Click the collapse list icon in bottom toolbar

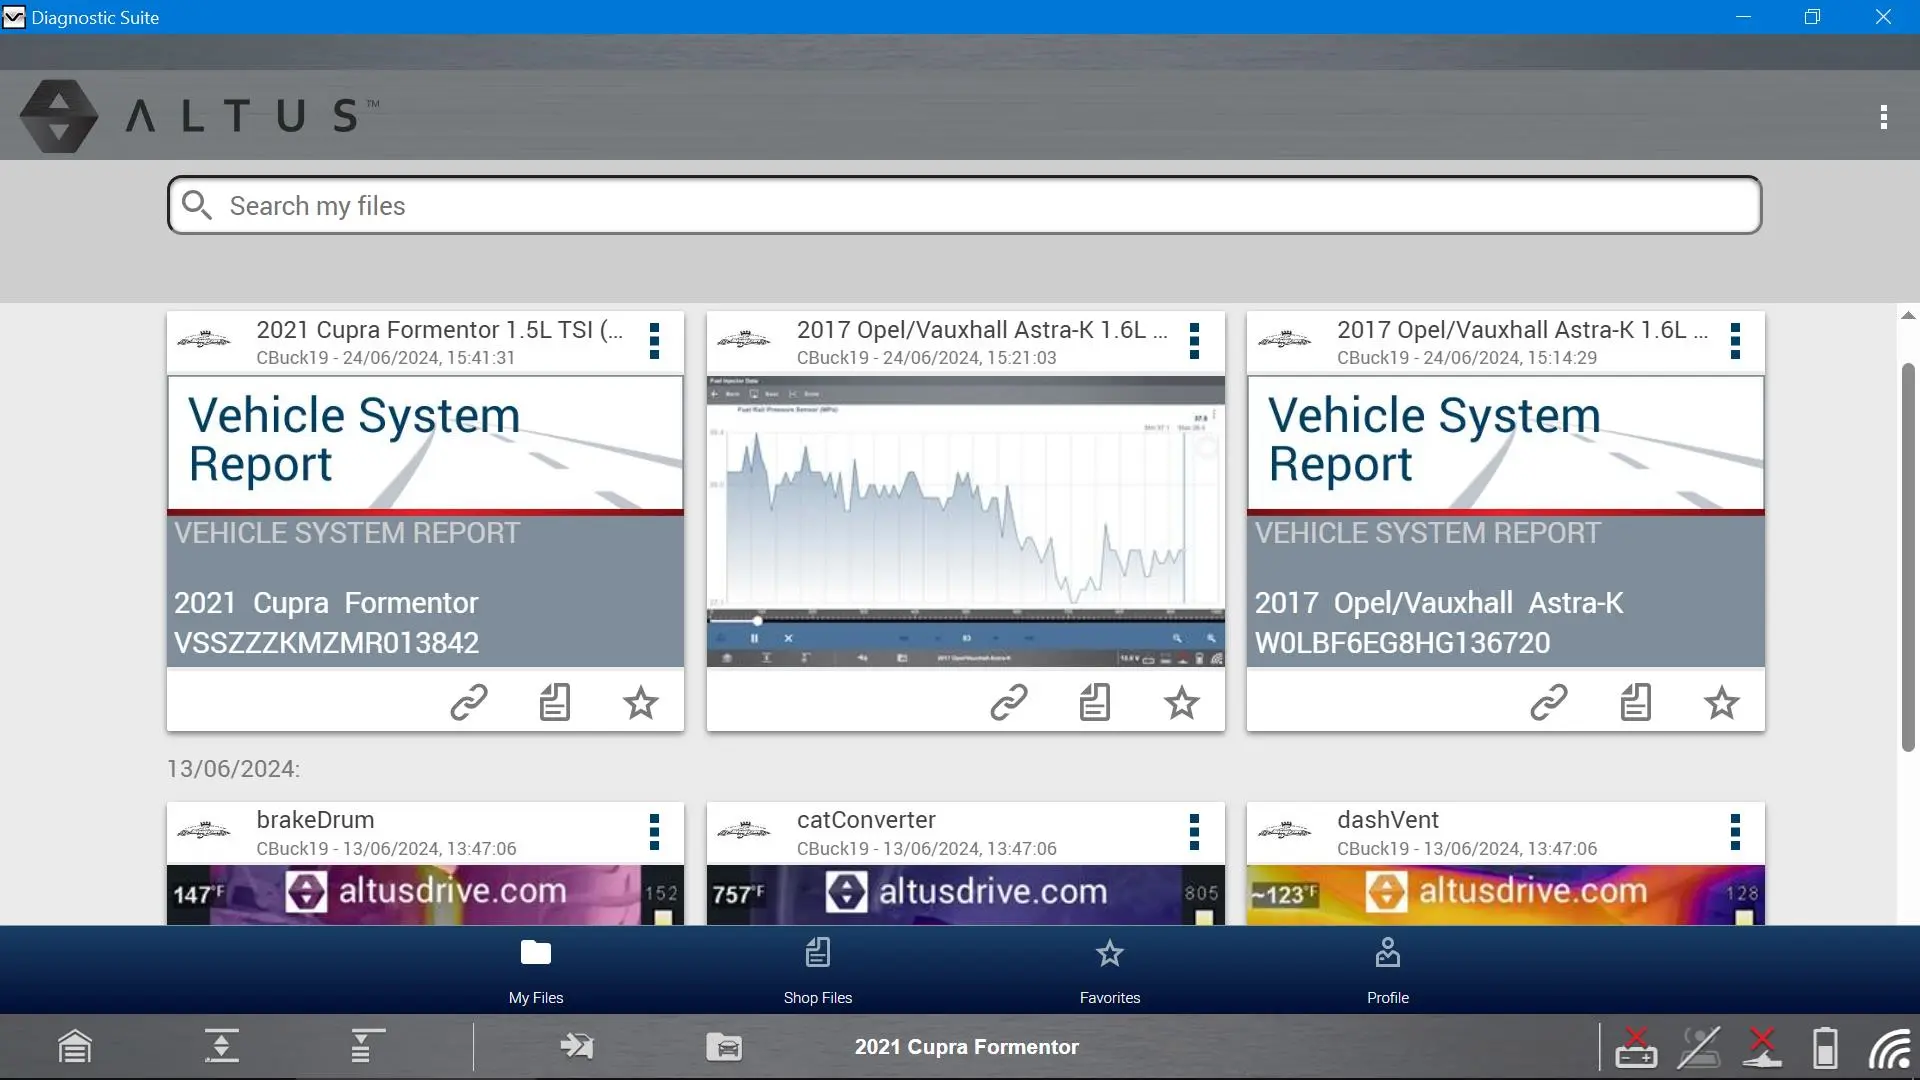[367, 1046]
